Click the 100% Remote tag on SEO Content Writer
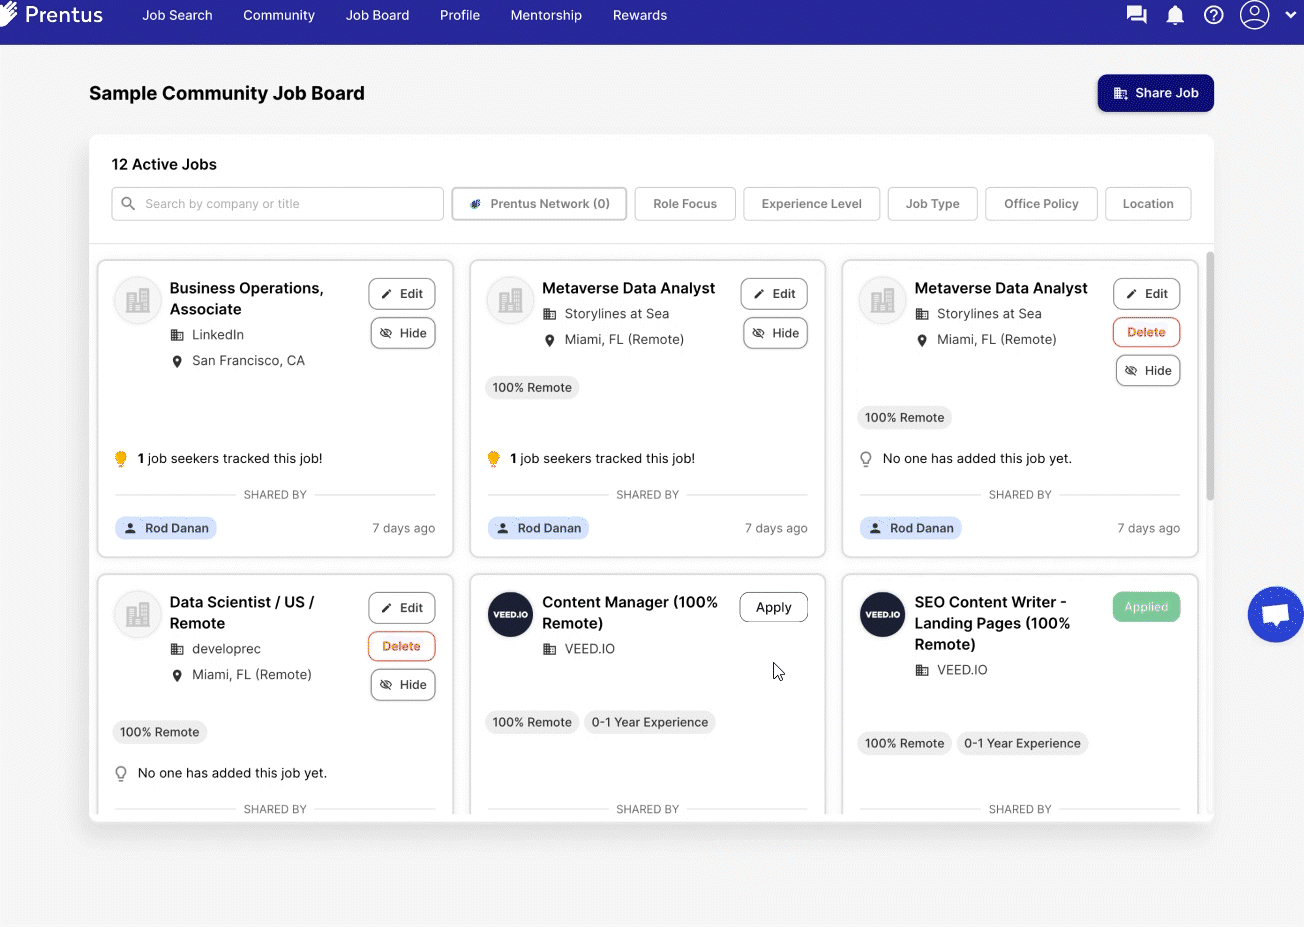This screenshot has height=927, width=1304. [x=904, y=743]
